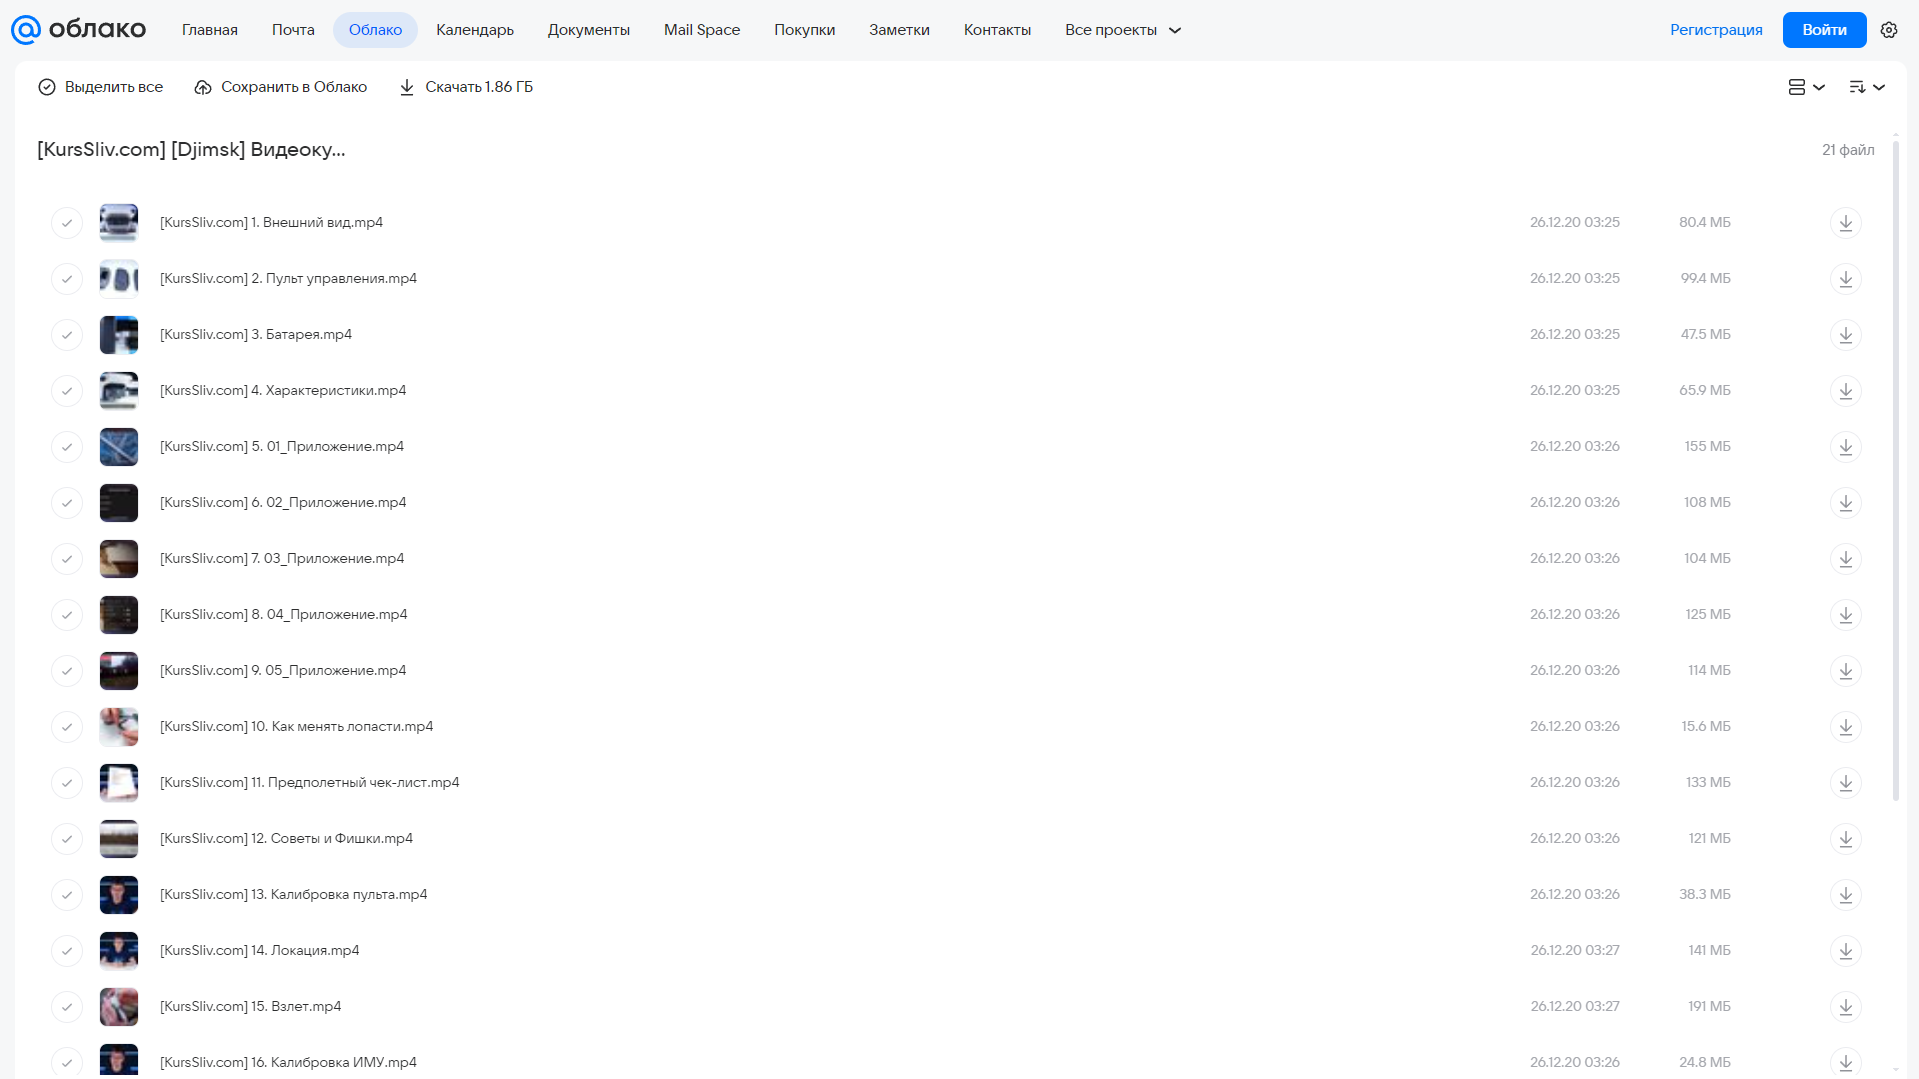Image resolution: width=1919 pixels, height=1079 pixels.
Task: Open the sort order dropdown
Action: click(1866, 87)
